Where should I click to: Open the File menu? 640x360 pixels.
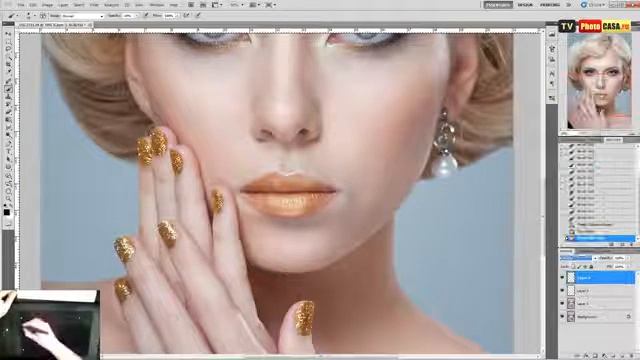21,5
